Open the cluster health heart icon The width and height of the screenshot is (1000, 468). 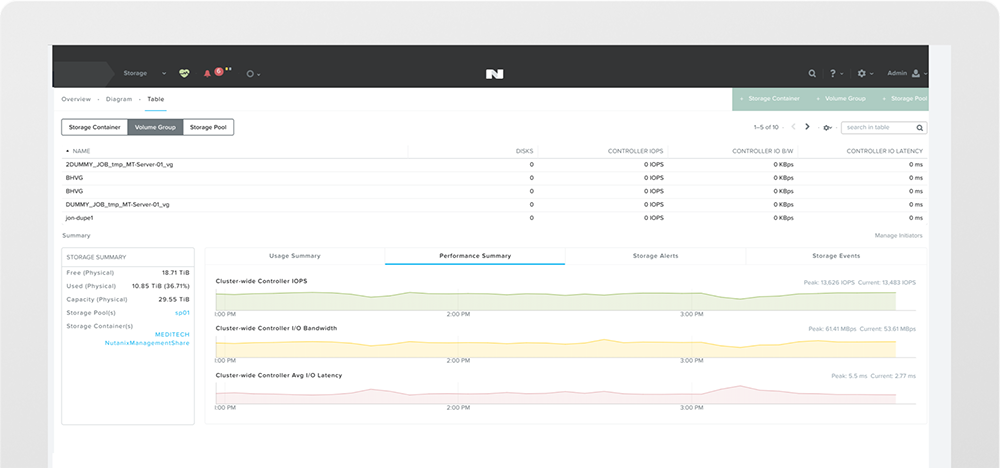click(x=184, y=73)
